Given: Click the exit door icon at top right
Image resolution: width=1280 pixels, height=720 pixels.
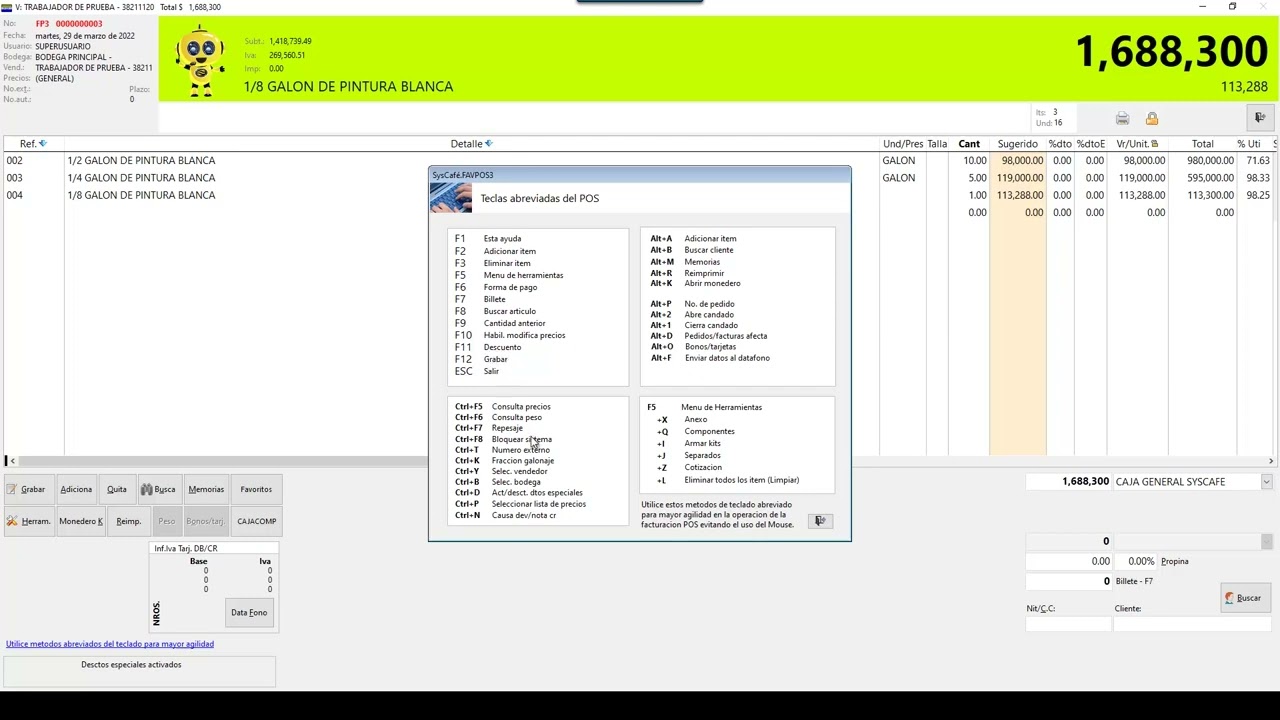Looking at the screenshot, I should tap(1260, 118).
